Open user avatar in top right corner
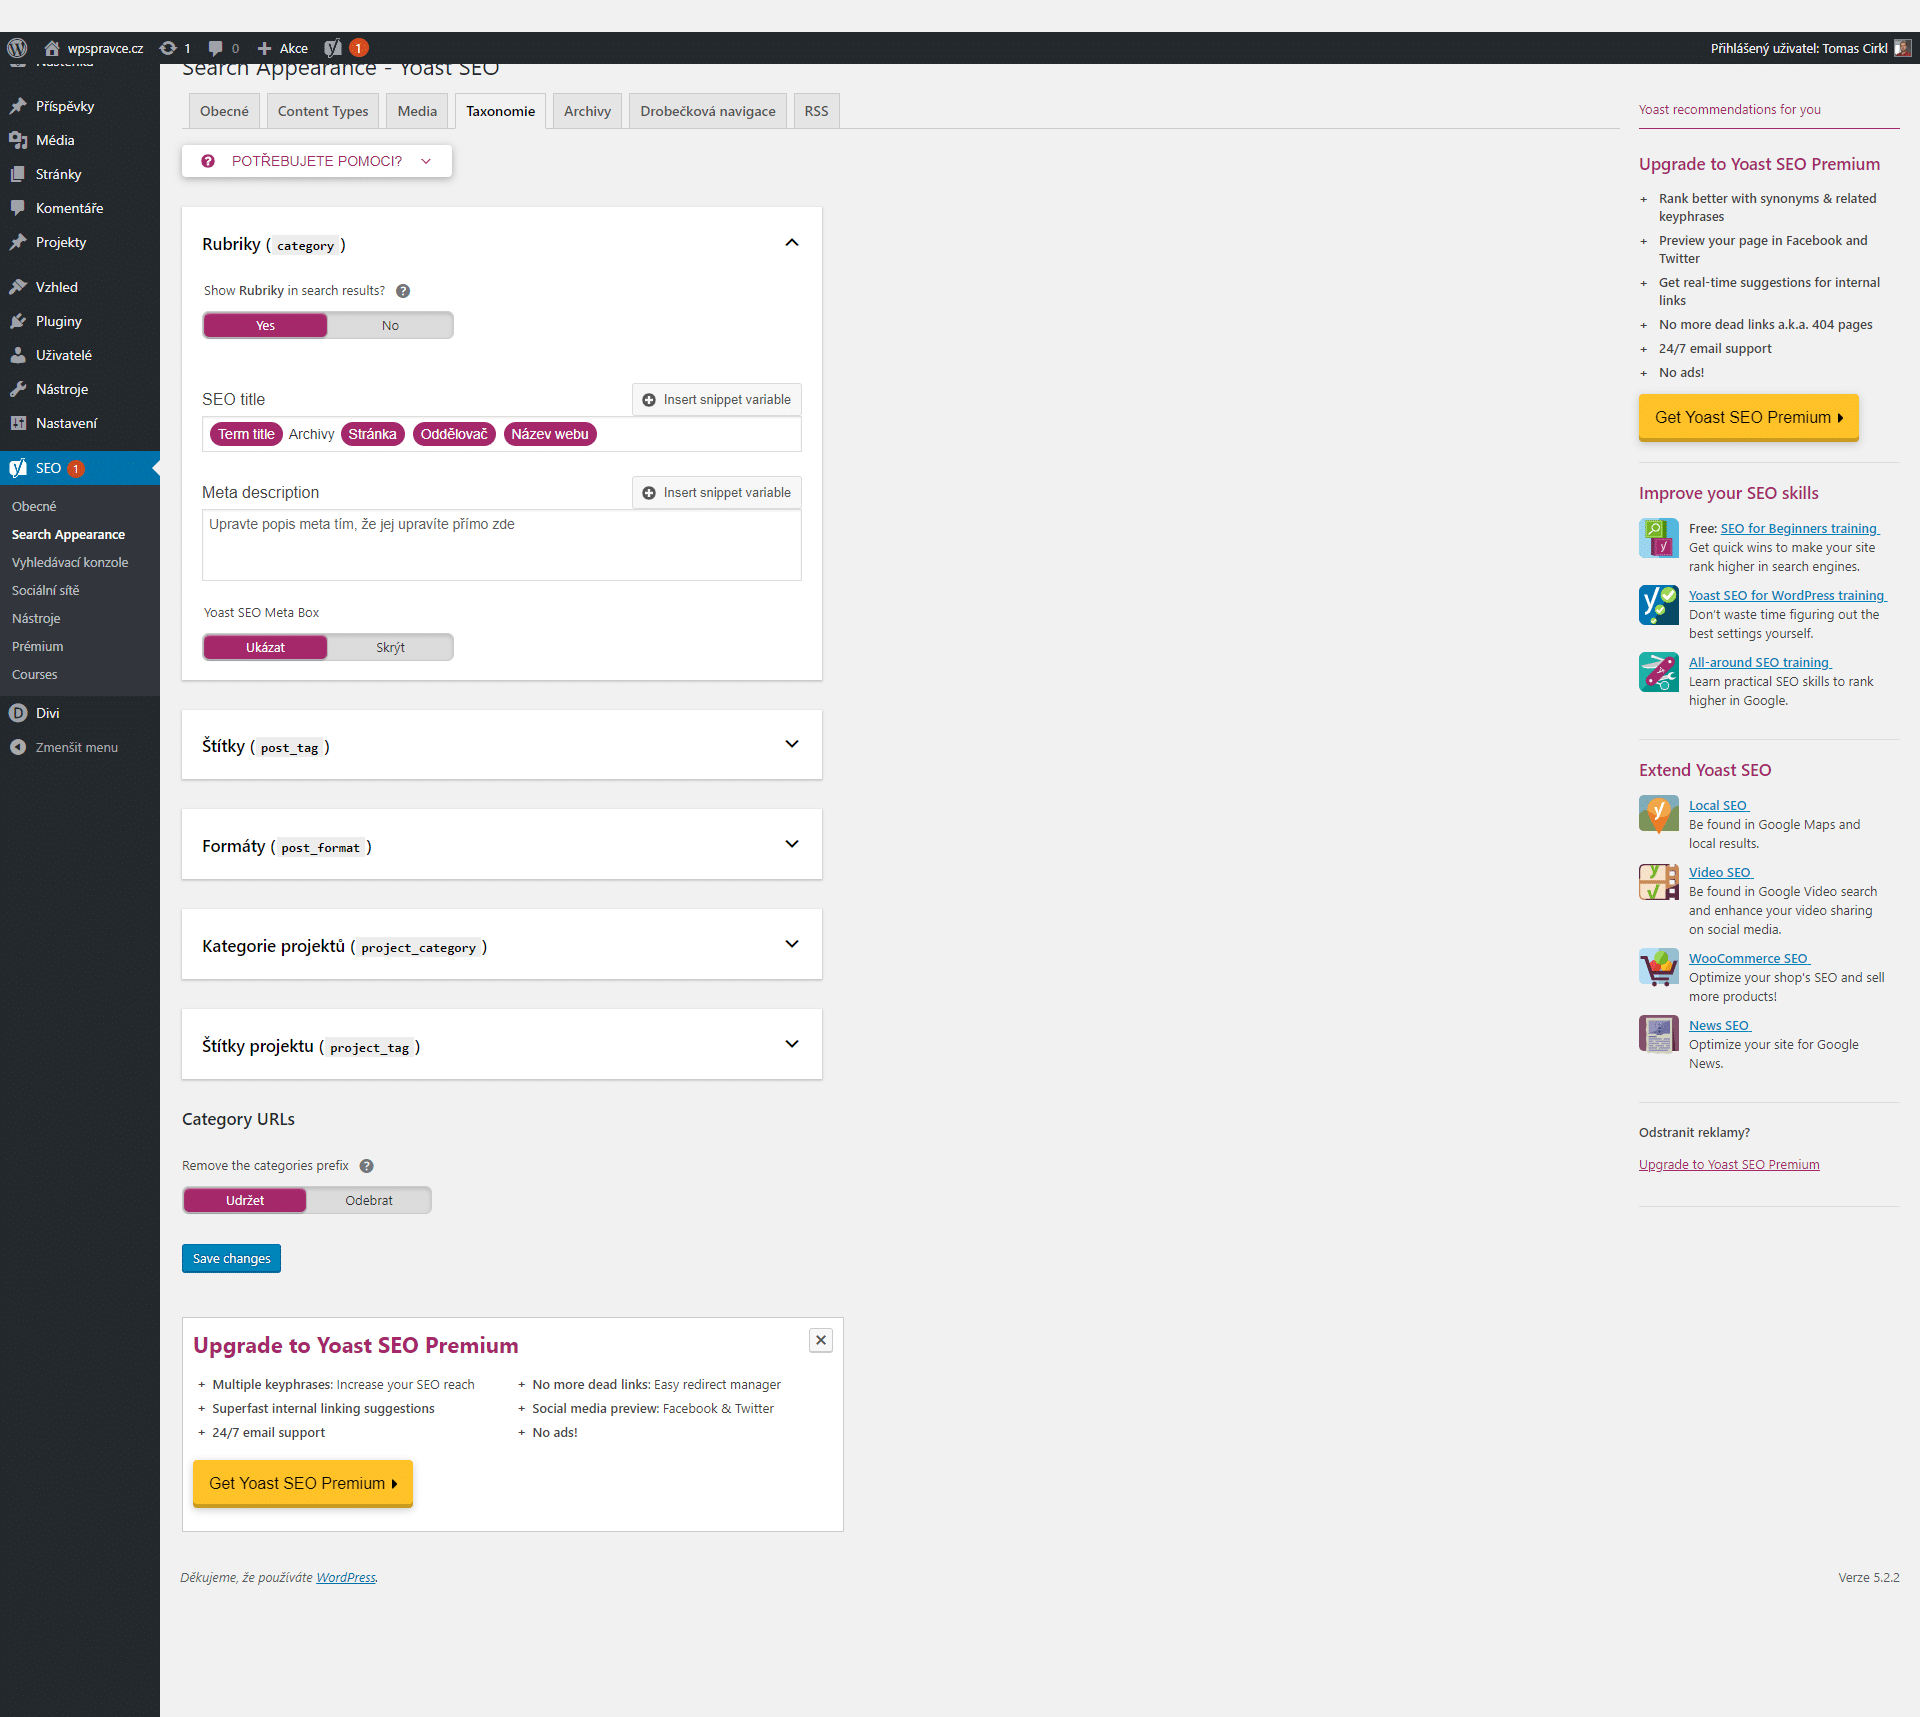1920x1717 pixels. point(1902,48)
